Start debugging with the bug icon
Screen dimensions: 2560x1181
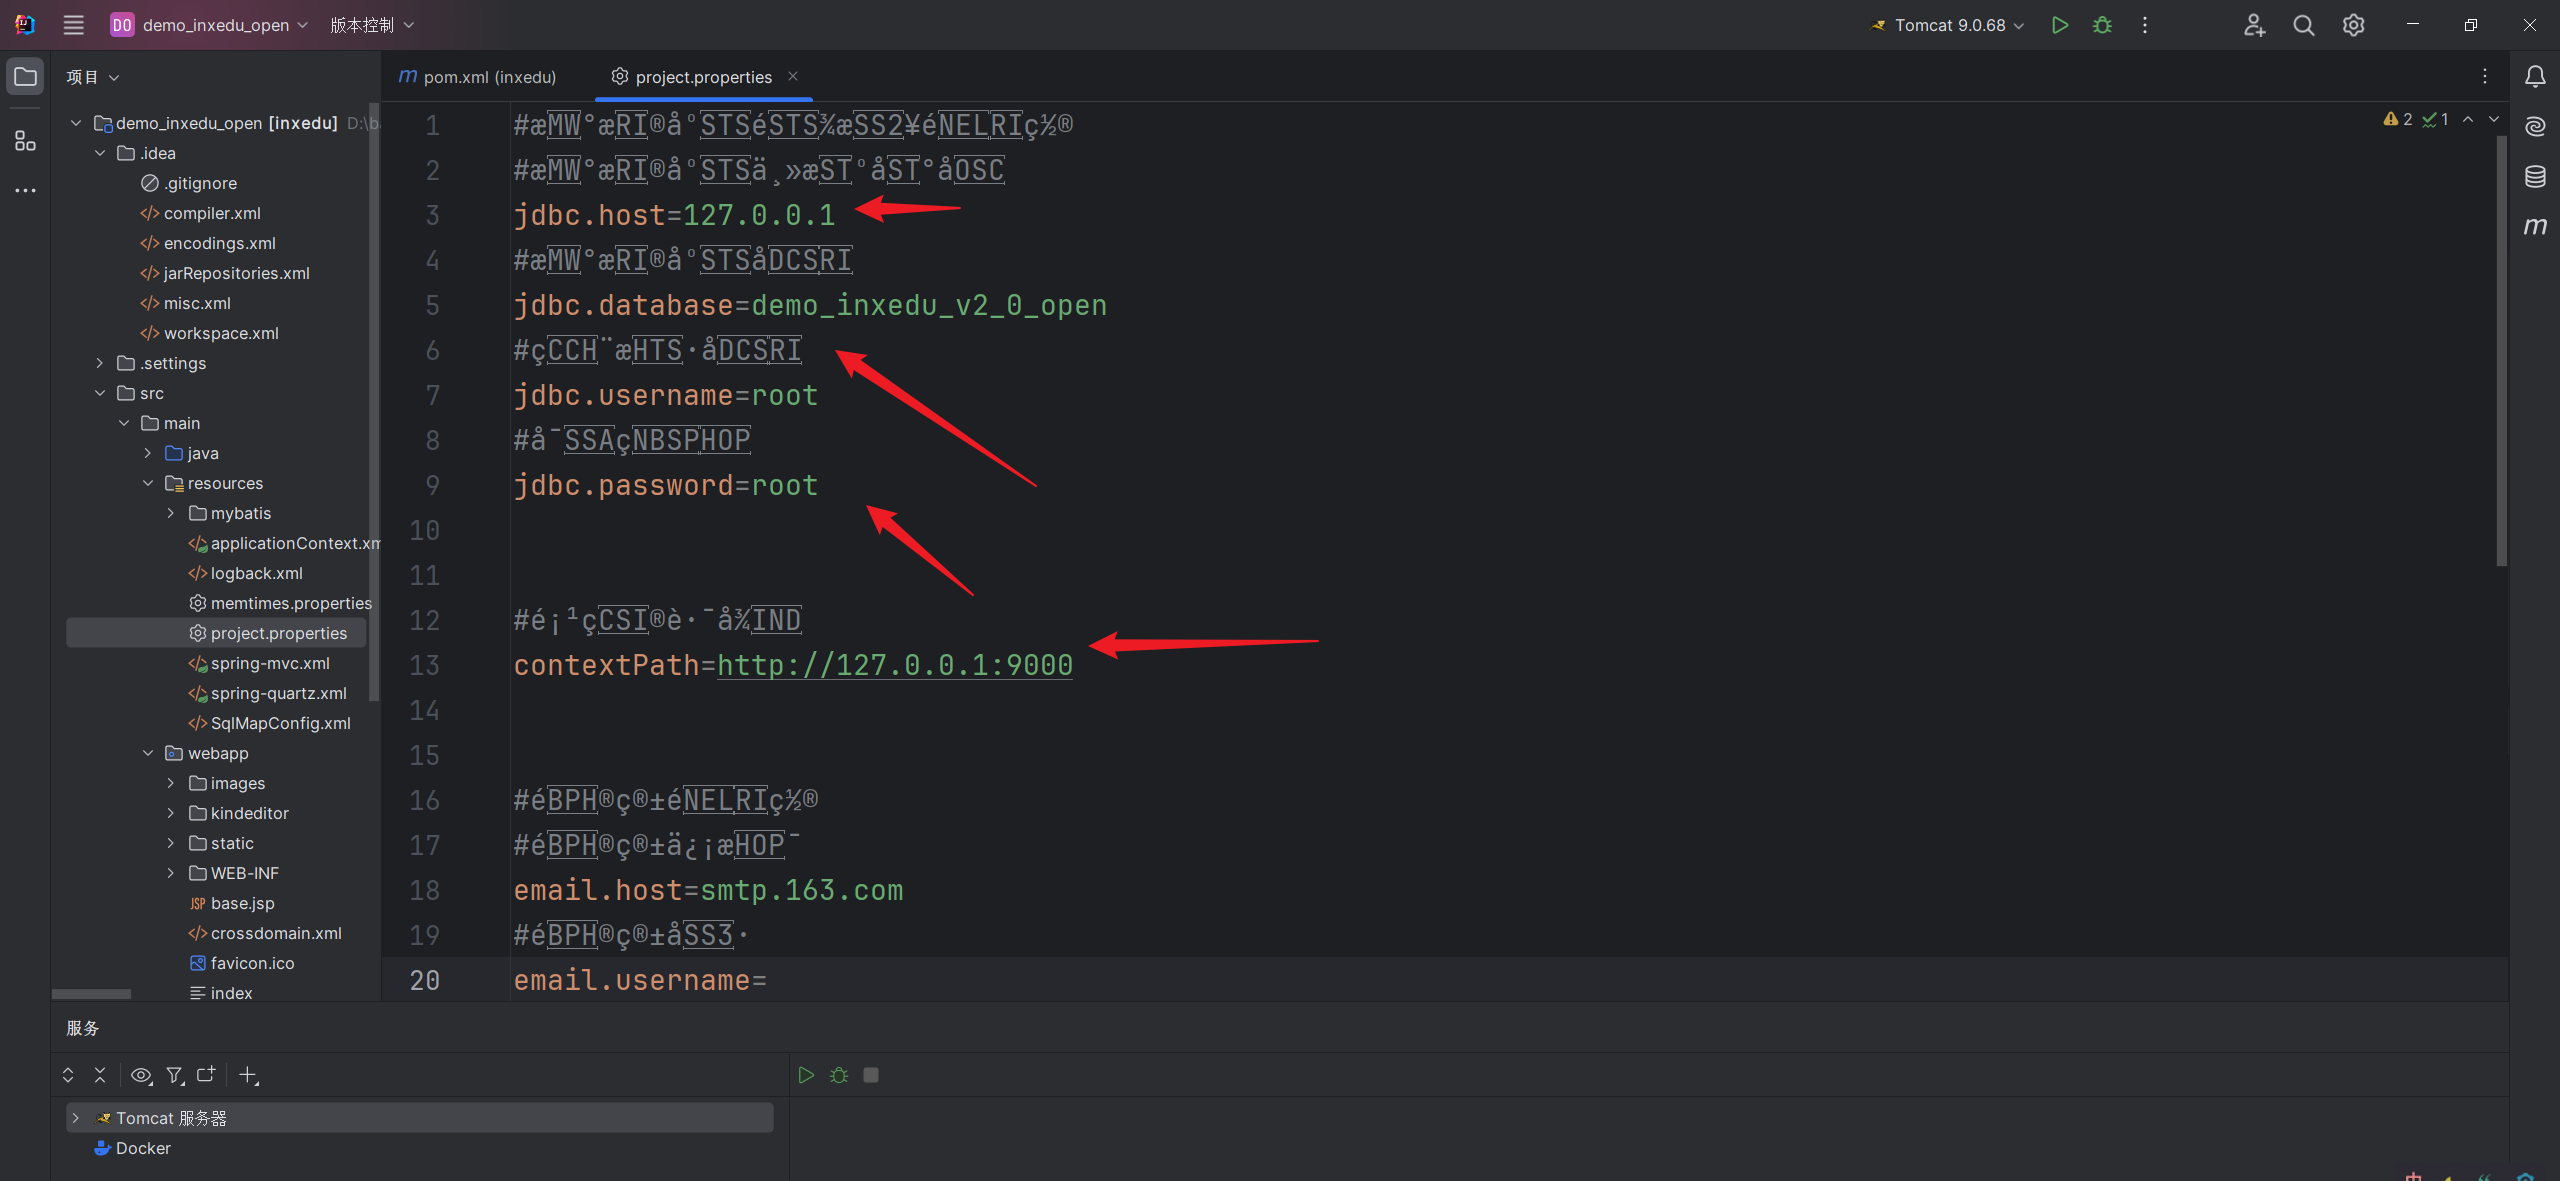point(2102,25)
